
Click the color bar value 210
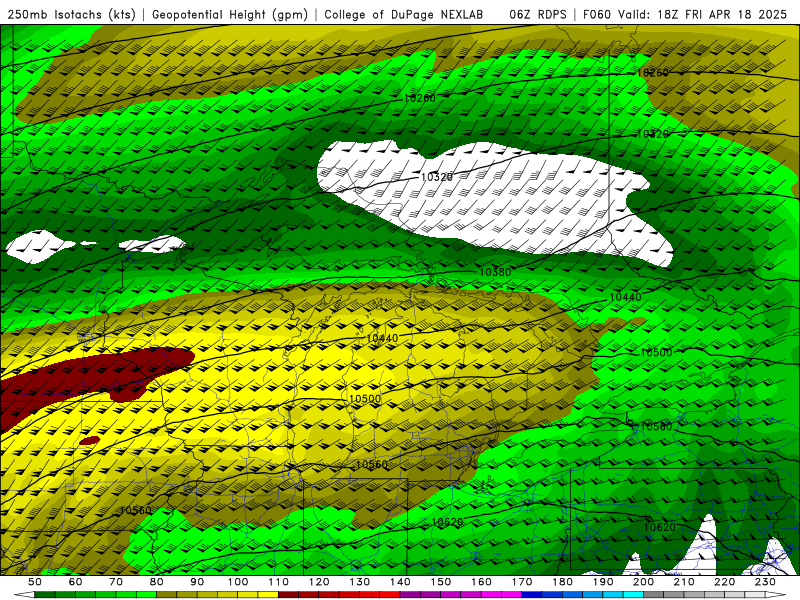click(684, 582)
